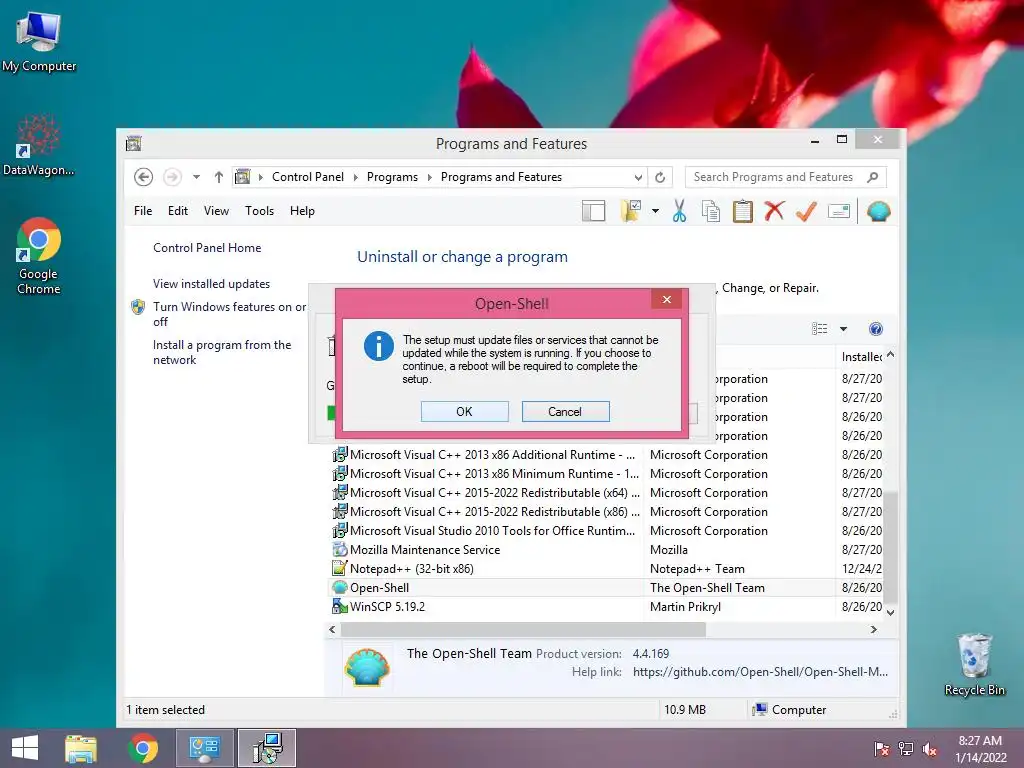The image size is (1024, 768).
Task: Click Control Panel in the breadcrumb
Action: (308, 177)
